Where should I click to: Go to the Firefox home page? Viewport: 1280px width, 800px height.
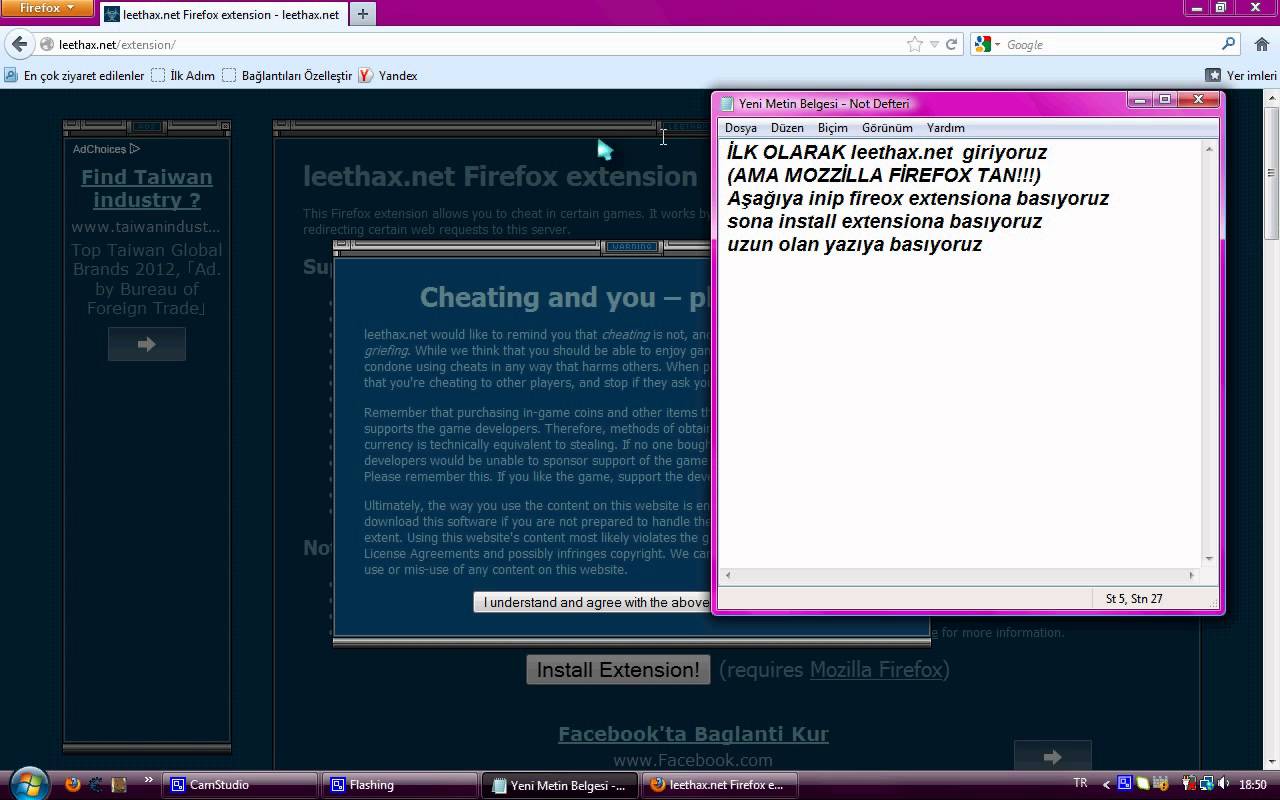click(1261, 44)
